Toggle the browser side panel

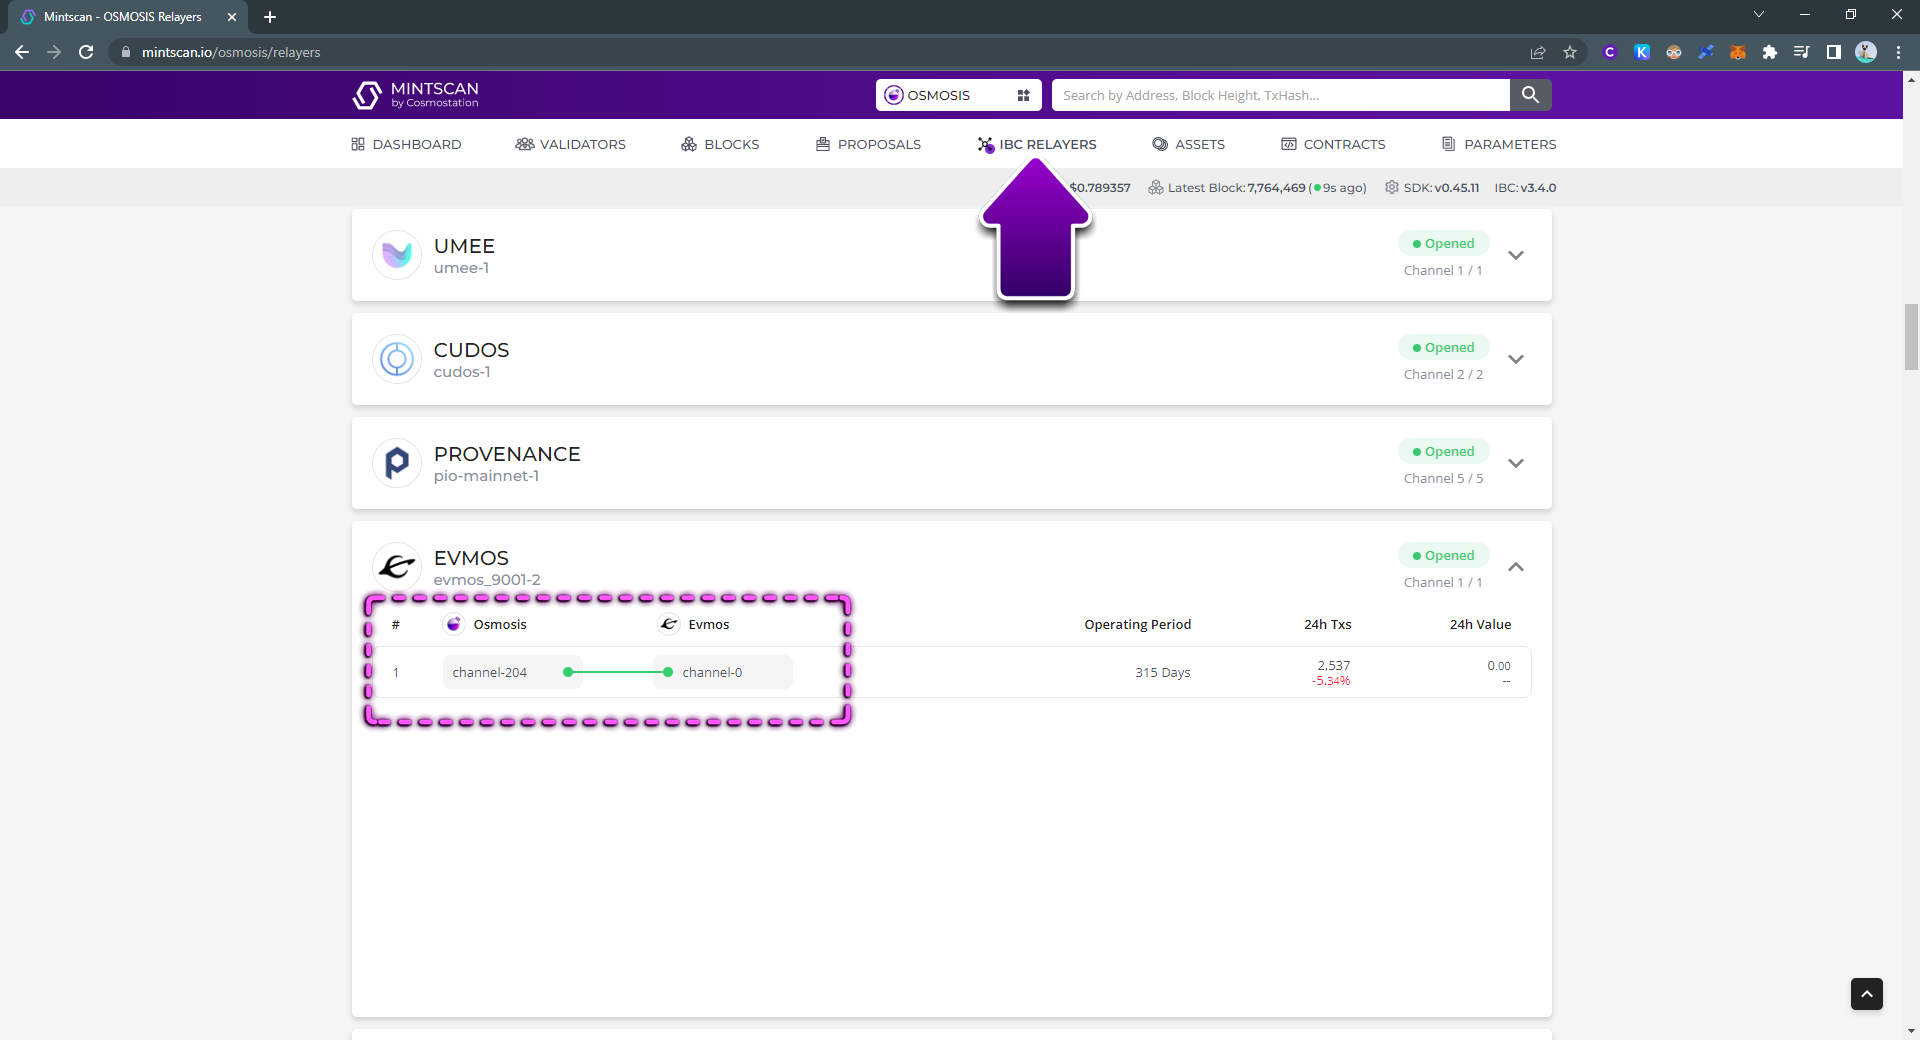(1834, 52)
